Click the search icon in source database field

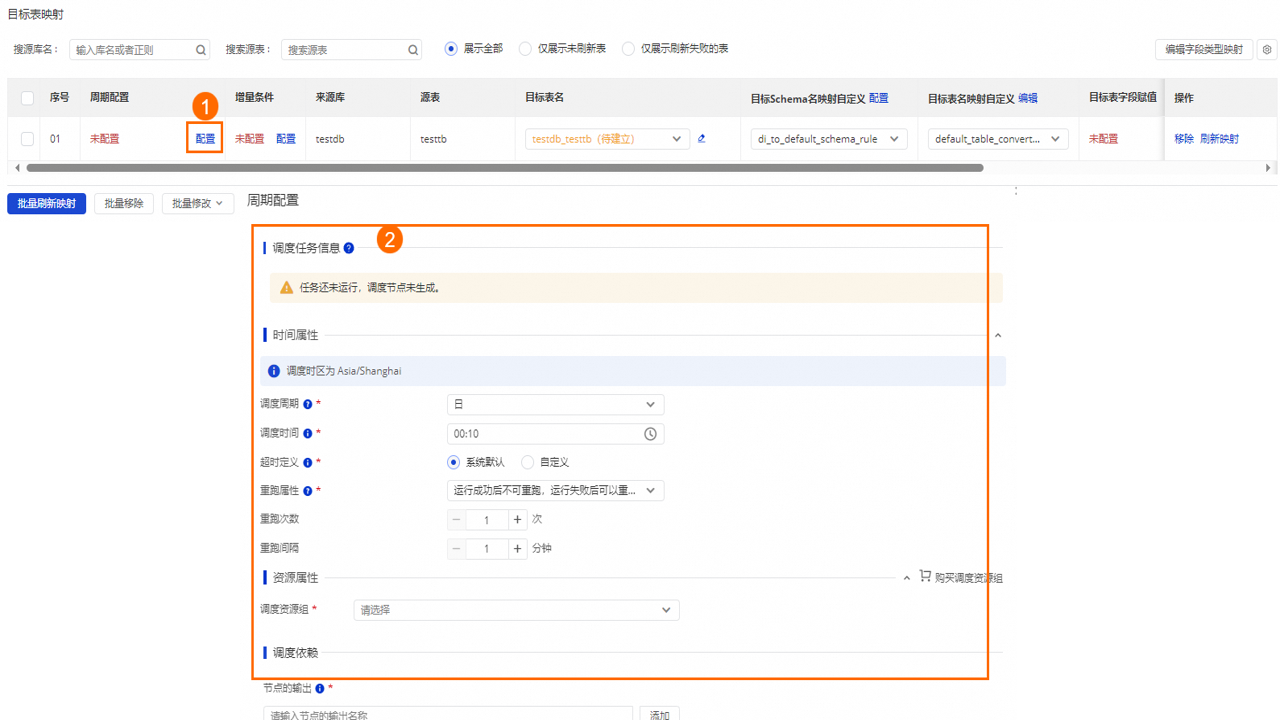pos(201,50)
